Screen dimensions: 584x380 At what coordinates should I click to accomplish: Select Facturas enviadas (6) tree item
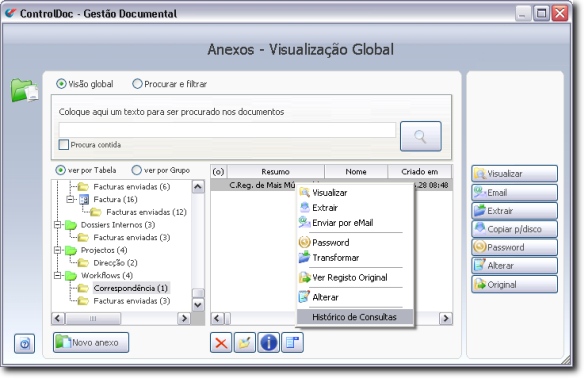[131, 187]
